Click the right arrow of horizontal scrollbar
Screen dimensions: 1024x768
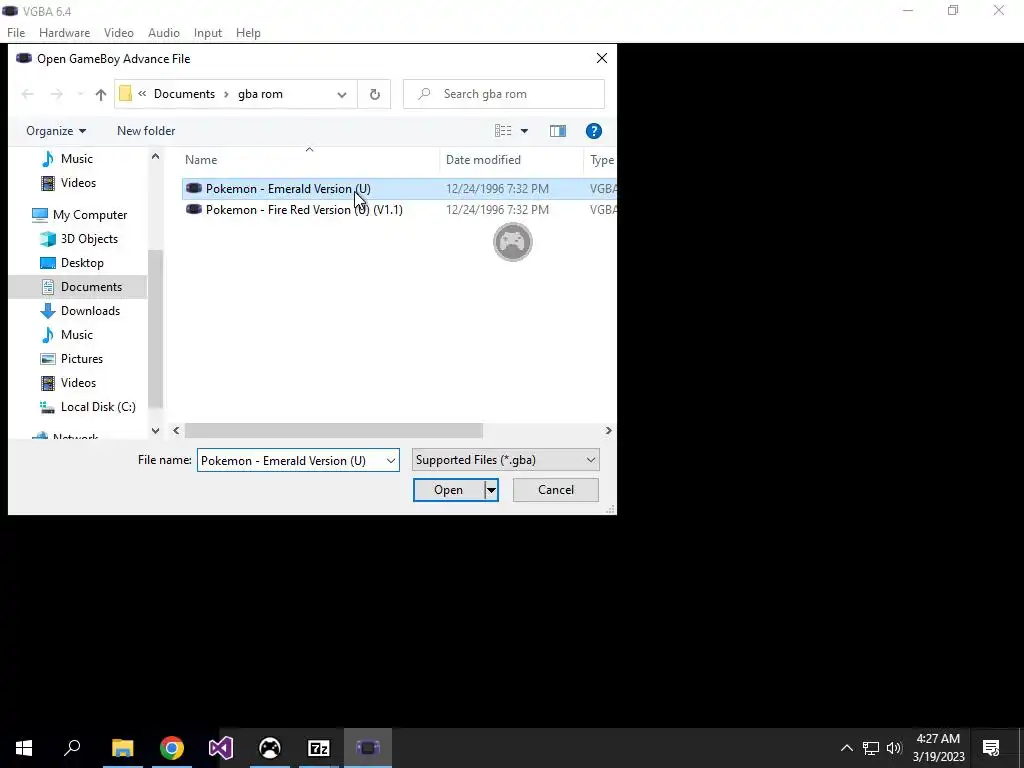point(608,430)
